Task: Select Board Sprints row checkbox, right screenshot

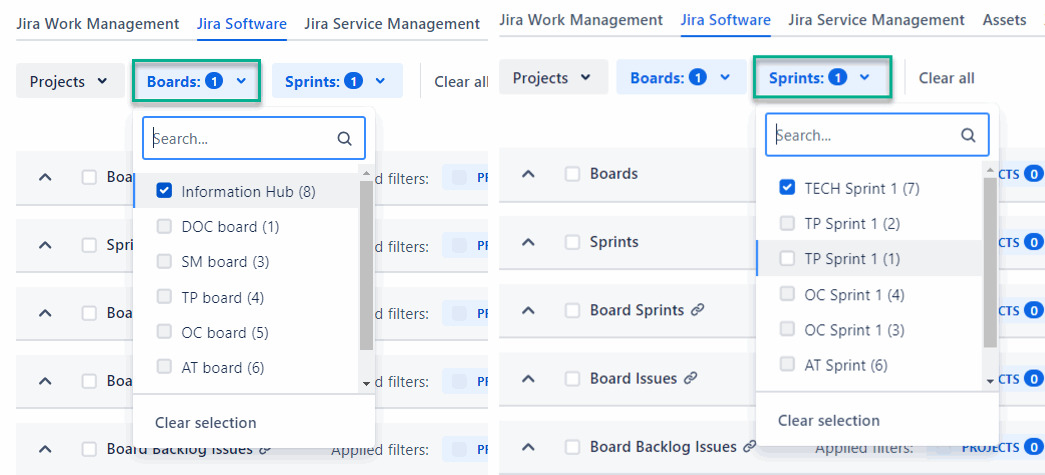Action: pos(572,310)
